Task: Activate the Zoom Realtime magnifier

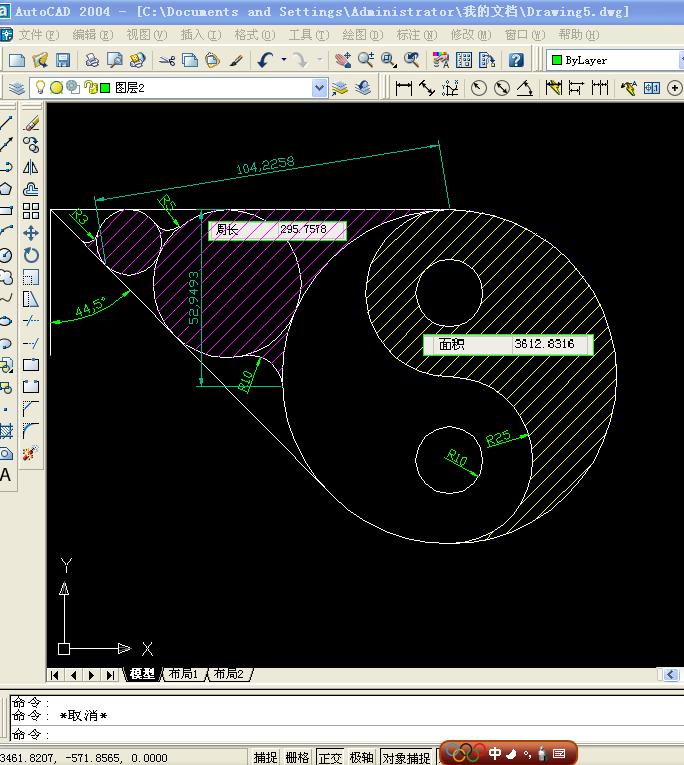Action: coord(365,60)
